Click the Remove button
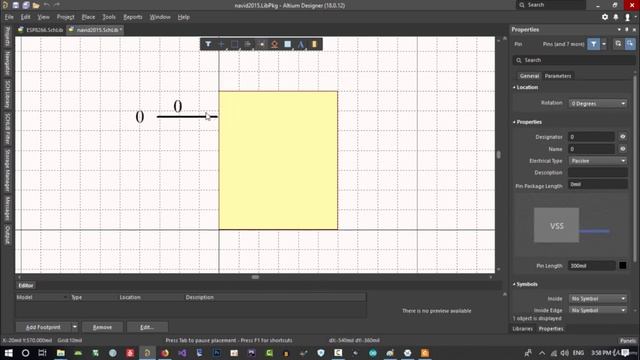Screen dimensions: 640x360 pos(102,327)
